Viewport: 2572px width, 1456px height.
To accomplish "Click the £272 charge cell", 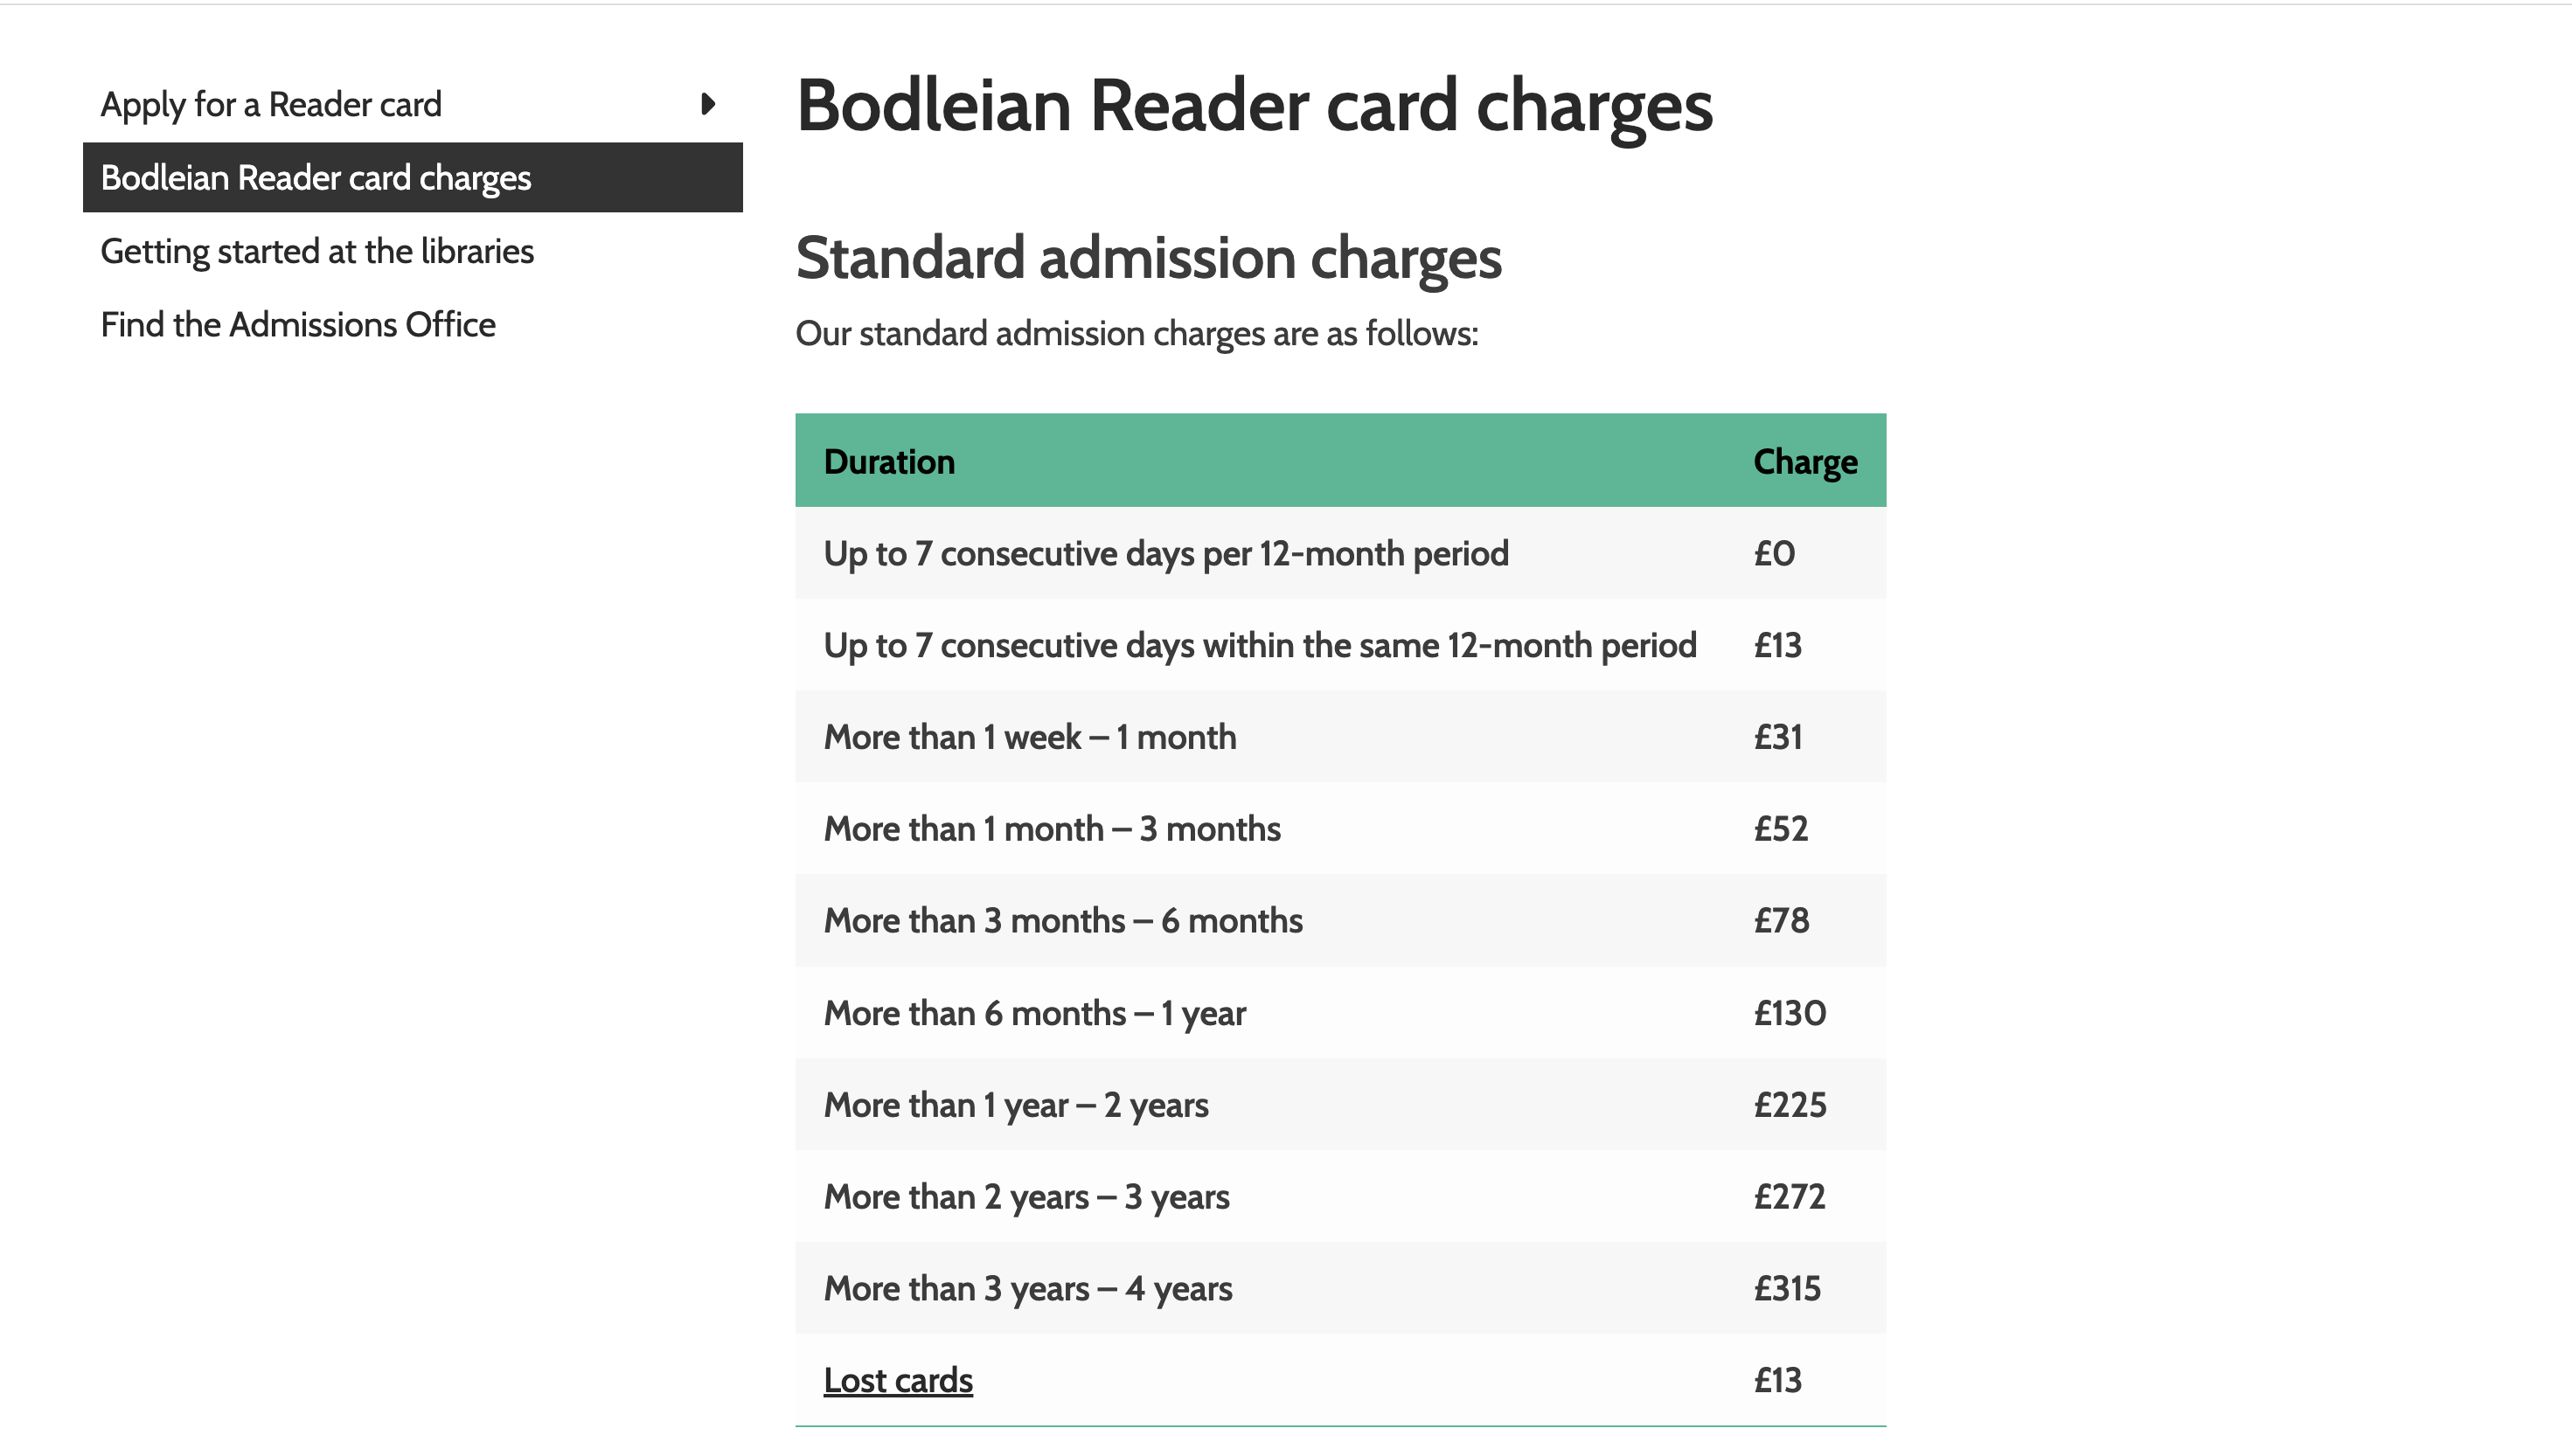I will click(1789, 1197).
